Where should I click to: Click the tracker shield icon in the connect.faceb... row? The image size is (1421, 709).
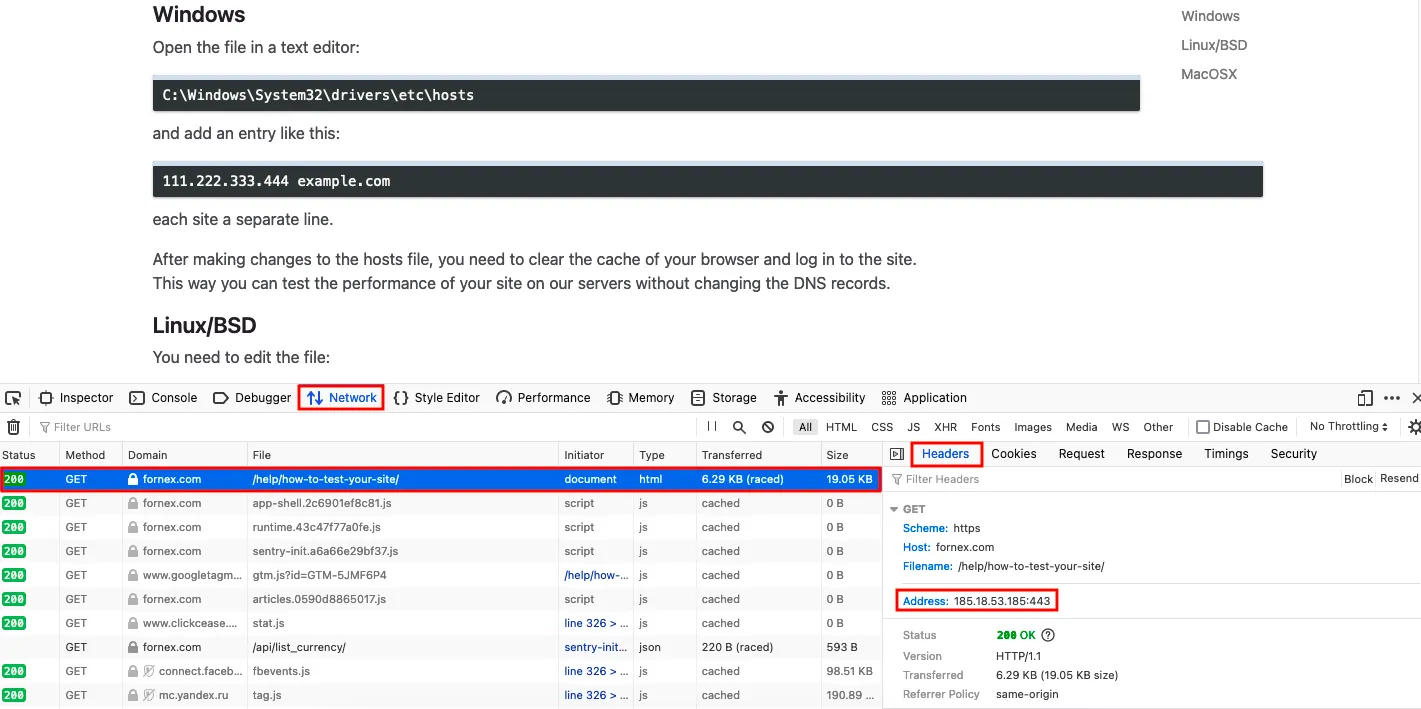[148, 671]
